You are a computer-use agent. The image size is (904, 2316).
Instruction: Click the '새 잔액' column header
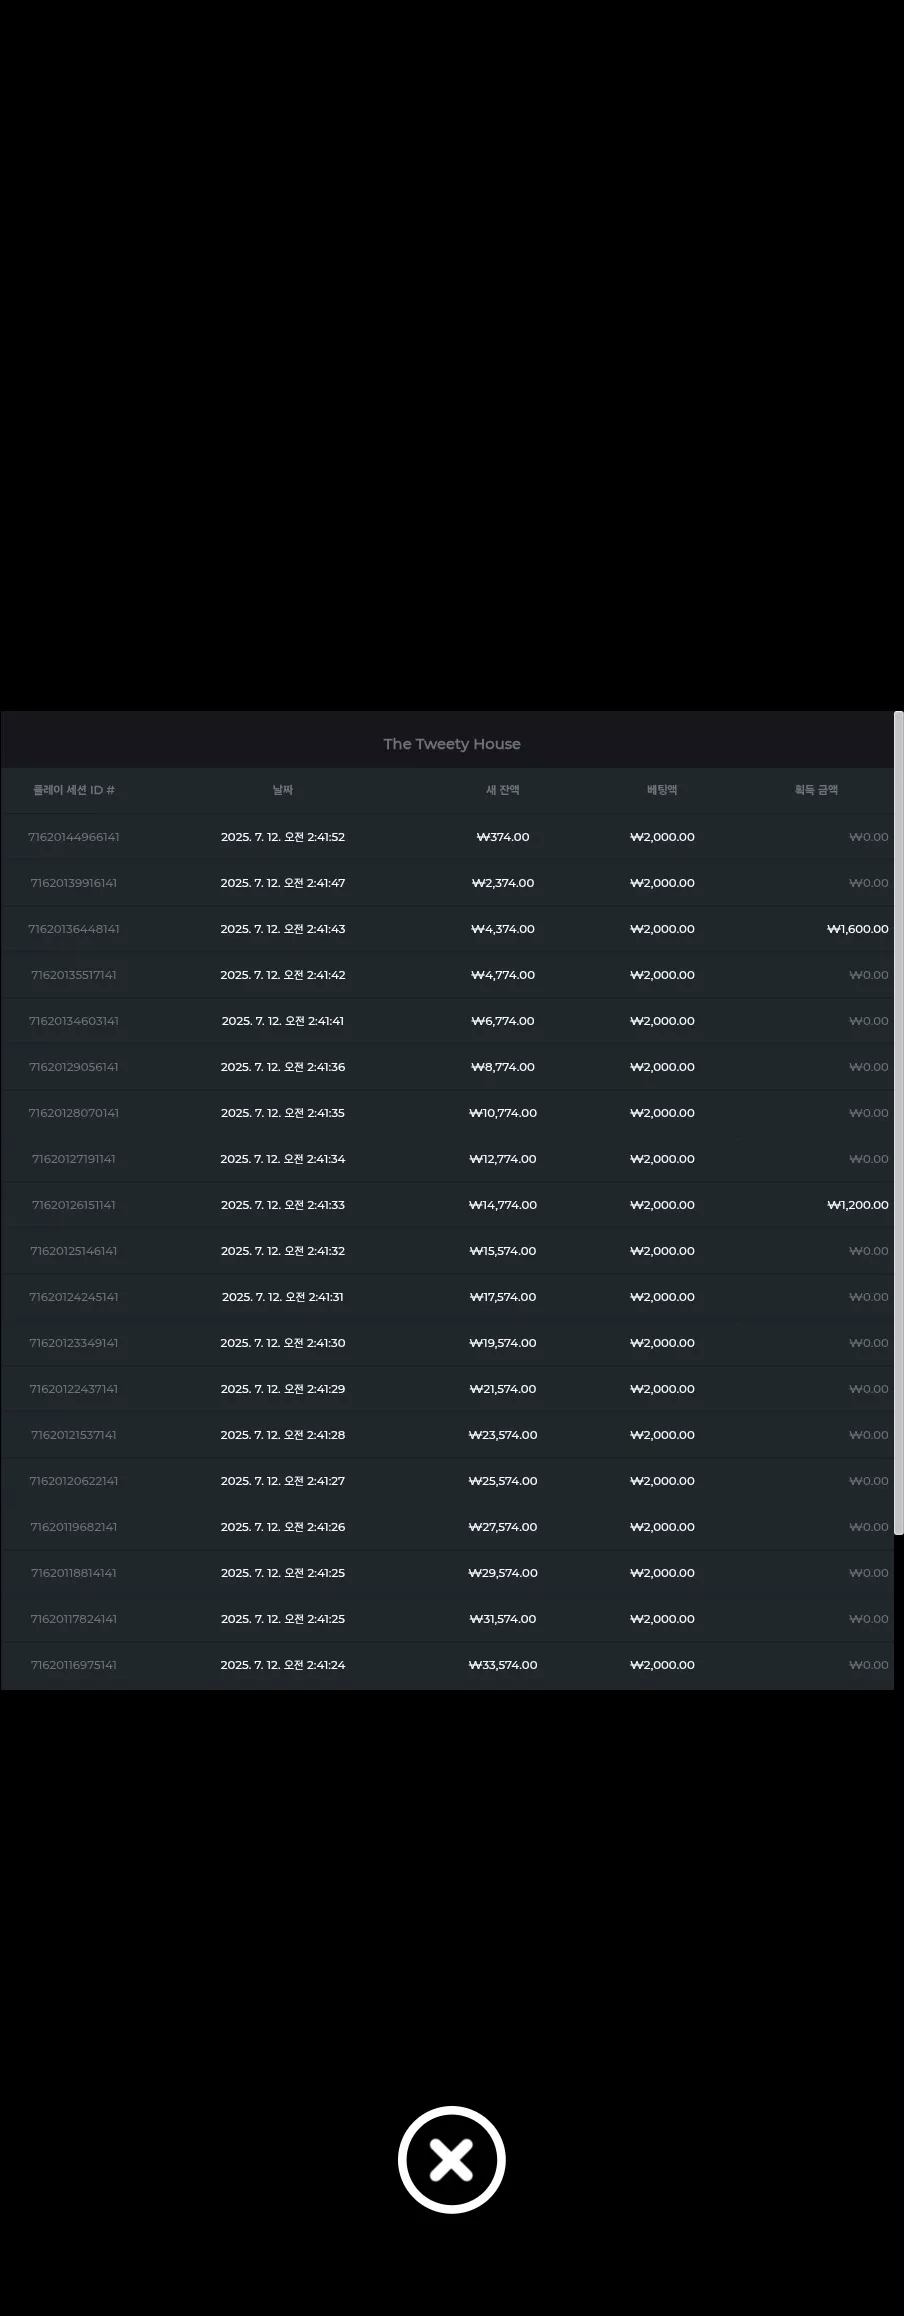(x=503, y=790)
